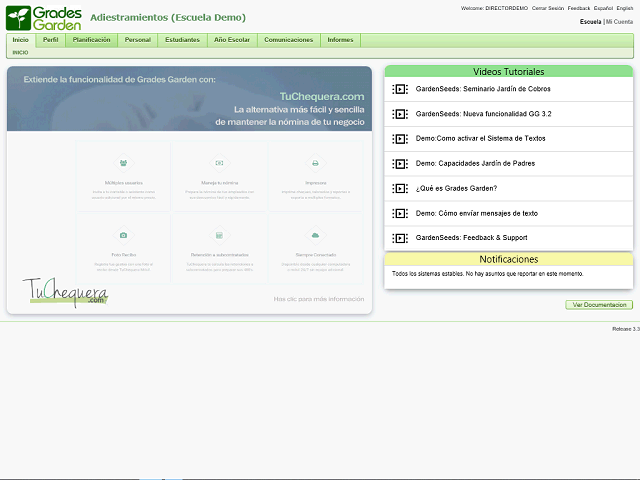Screen dimensions: 640x480
Task: Open GardenSeeds: Feedback & Support video
Action: click(x=471, y=238)
